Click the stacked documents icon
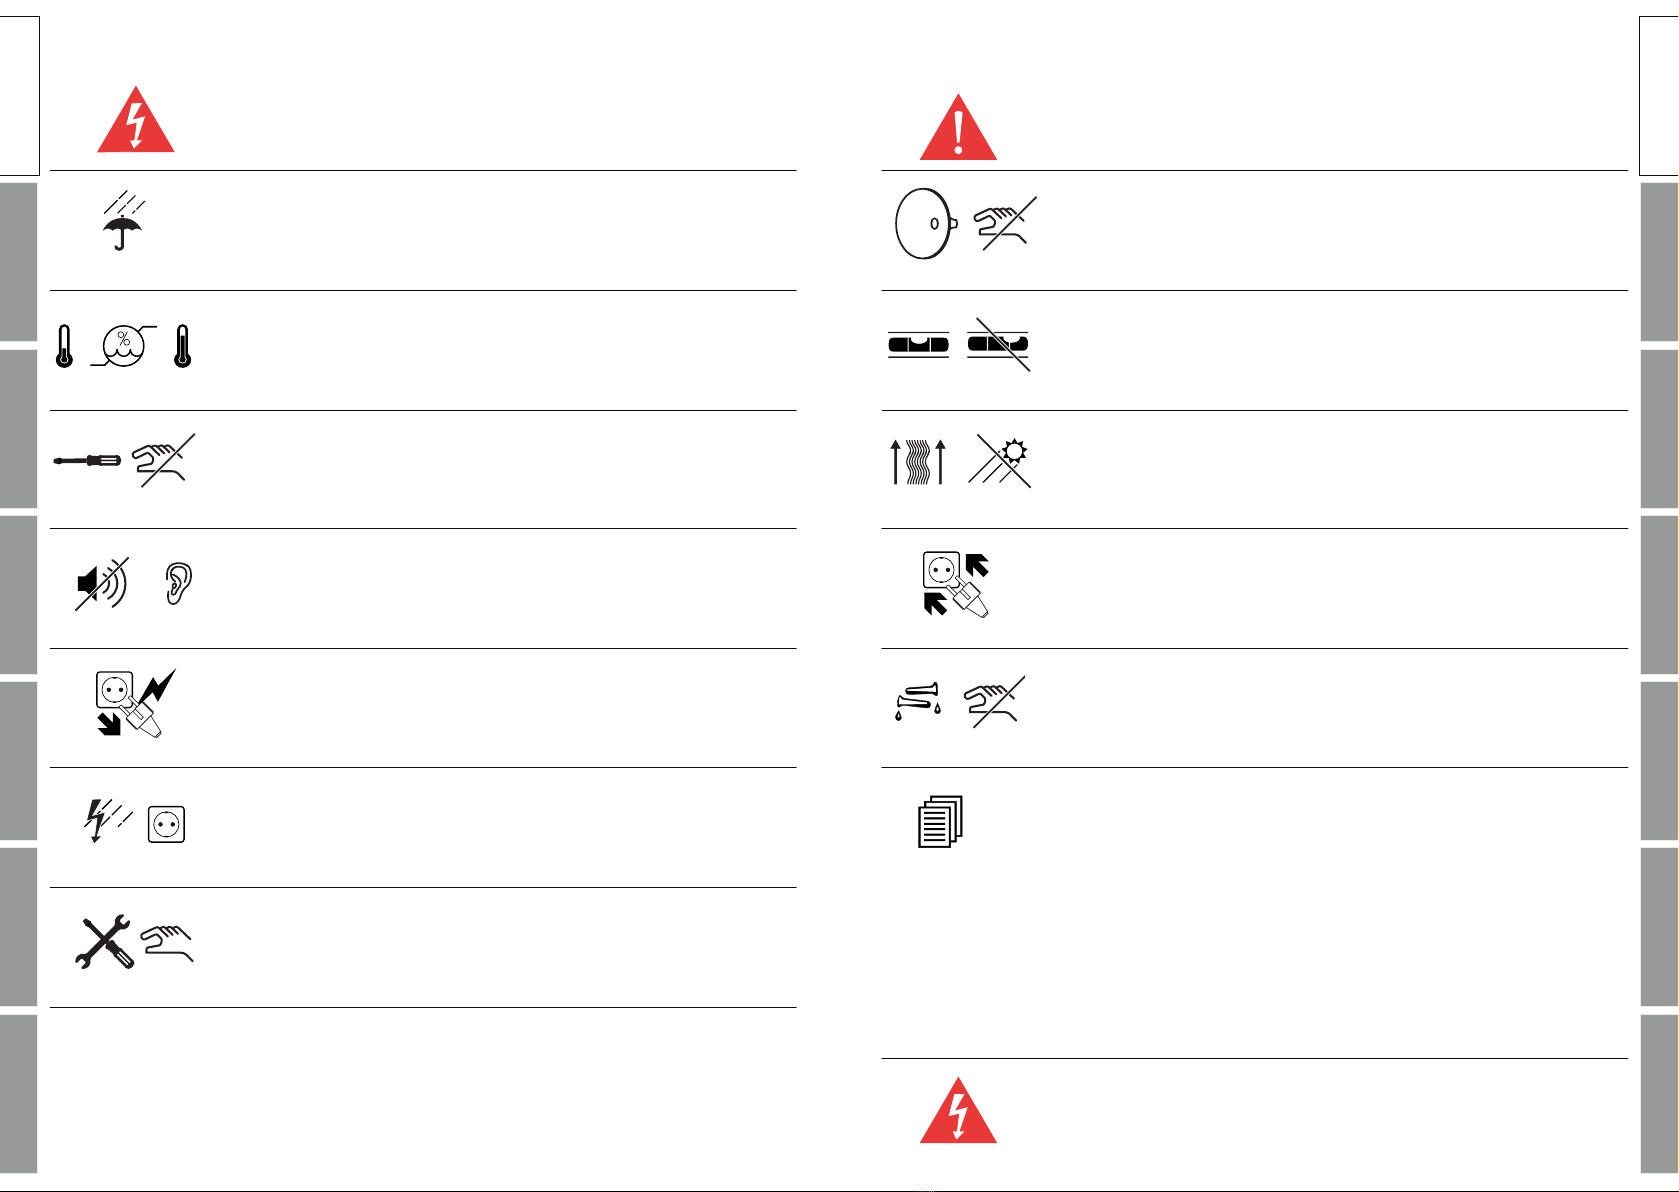 point(940,822)
